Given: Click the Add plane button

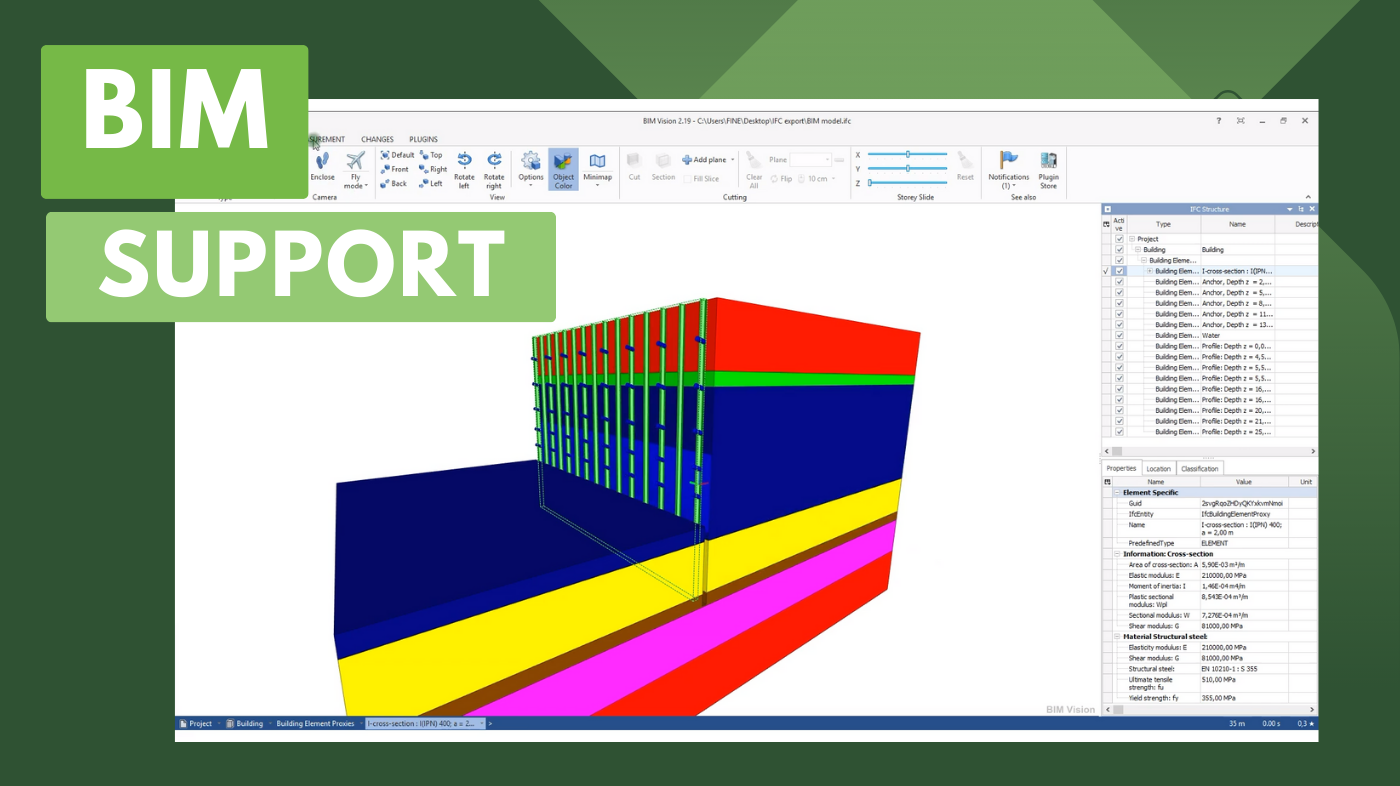Looking at the screenshot, I should (708, 160).
